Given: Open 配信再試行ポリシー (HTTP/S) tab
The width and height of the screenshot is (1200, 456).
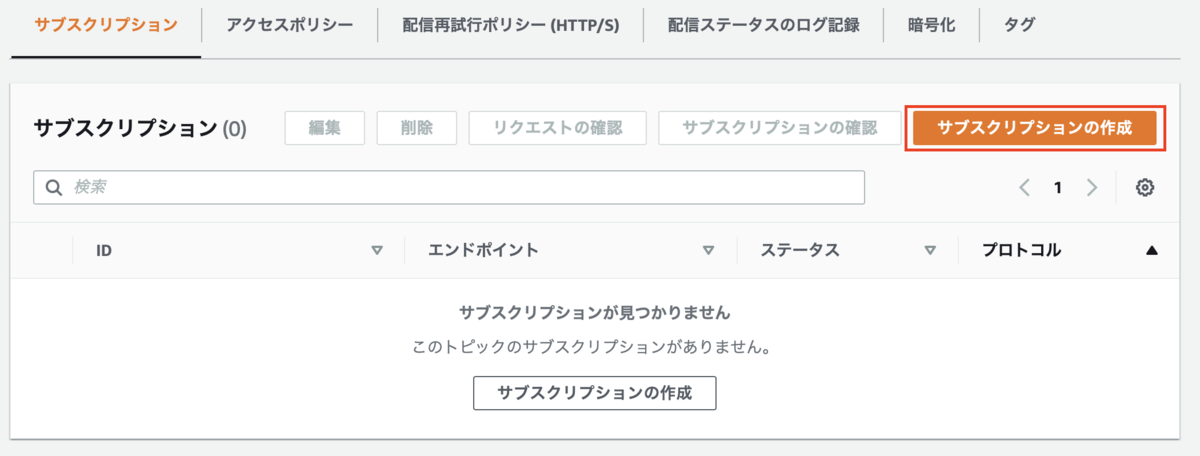Looking at the screenshot, I should tap(510, 25).
